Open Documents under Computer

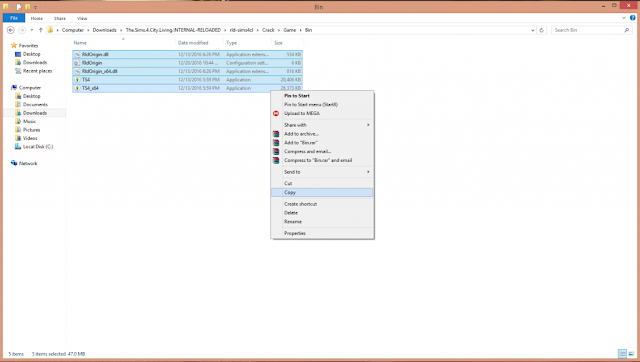point(35,104)
